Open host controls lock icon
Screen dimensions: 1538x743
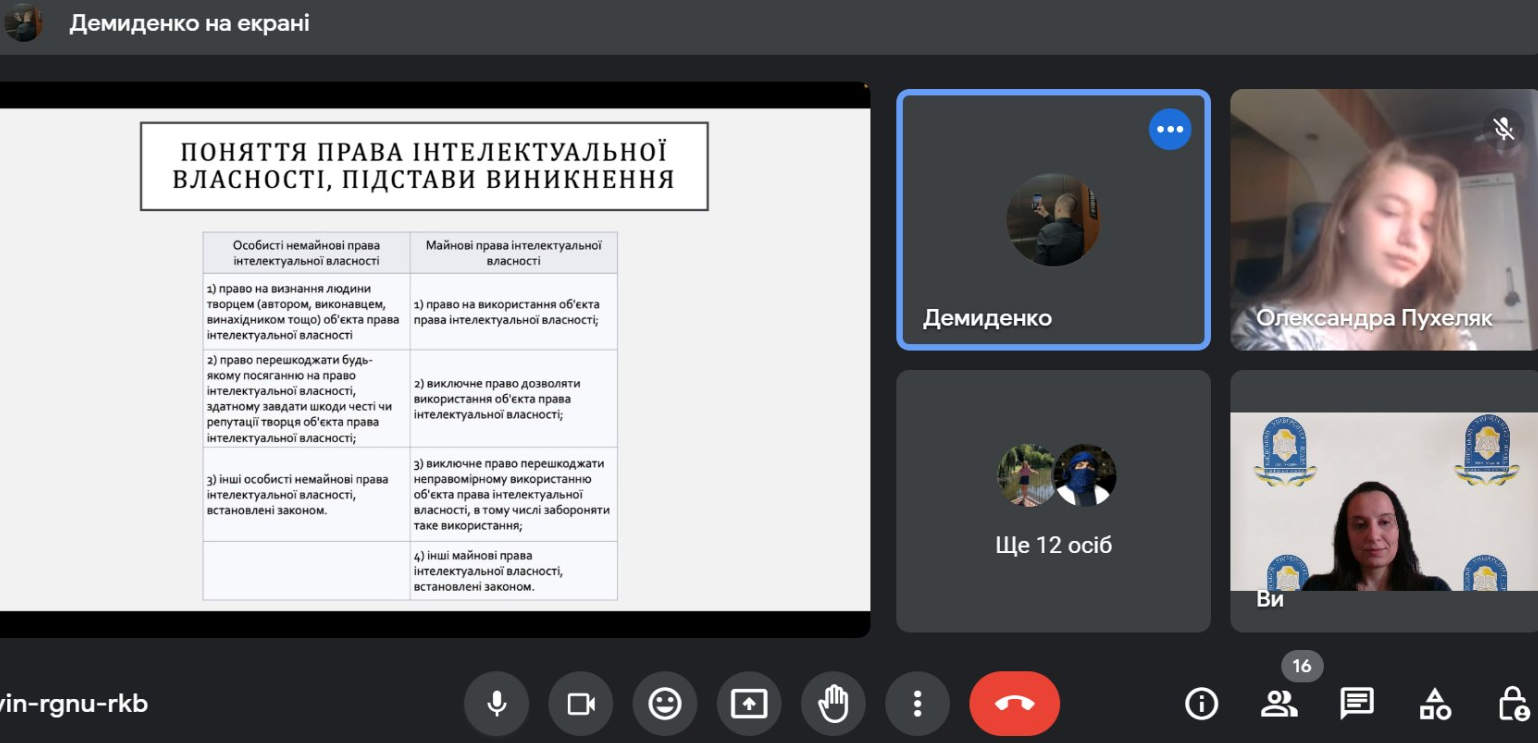(x=1512, y=704)
